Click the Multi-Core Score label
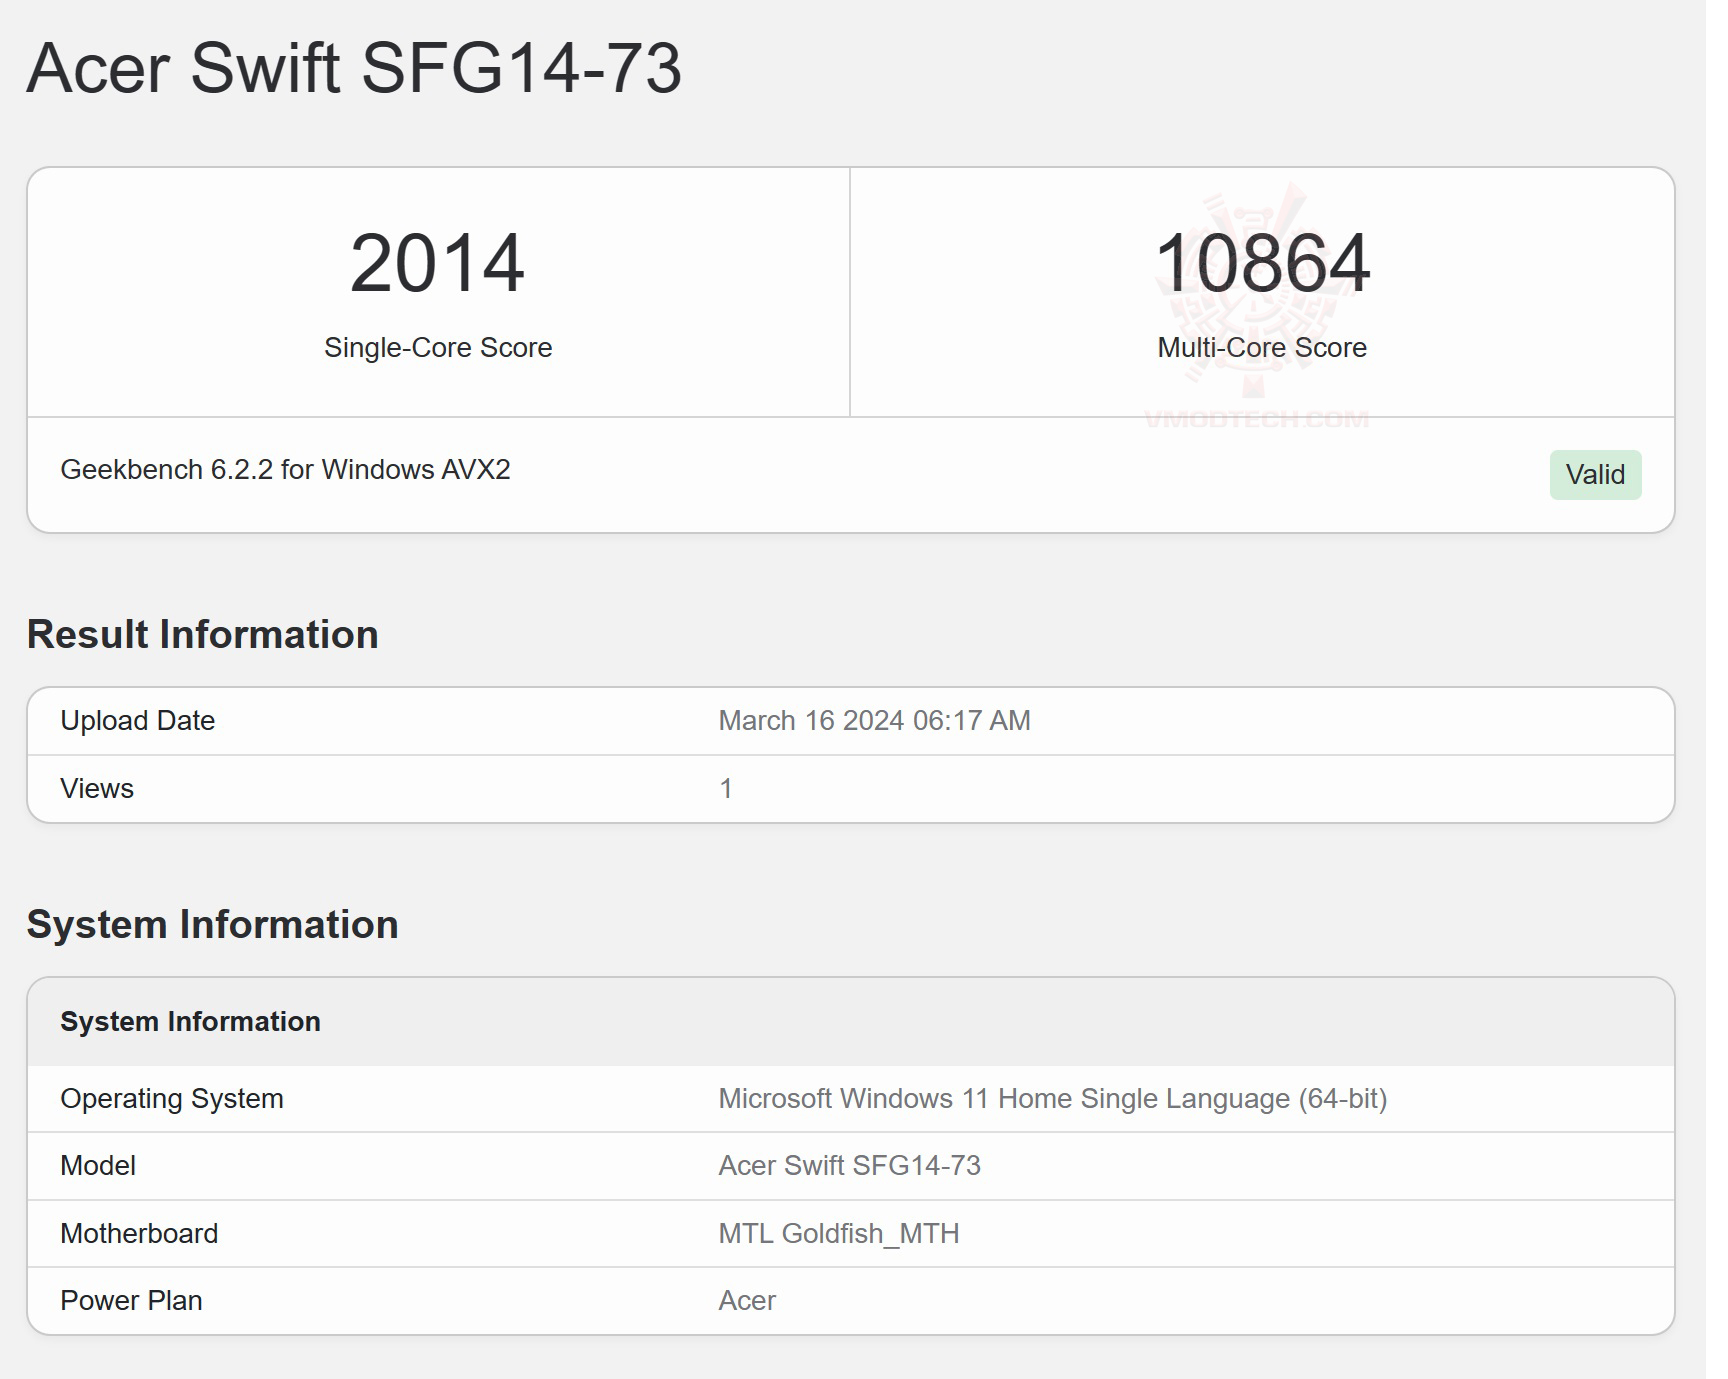The width and height of the screenshot is (1728, 1379). tap(1261, 347)
